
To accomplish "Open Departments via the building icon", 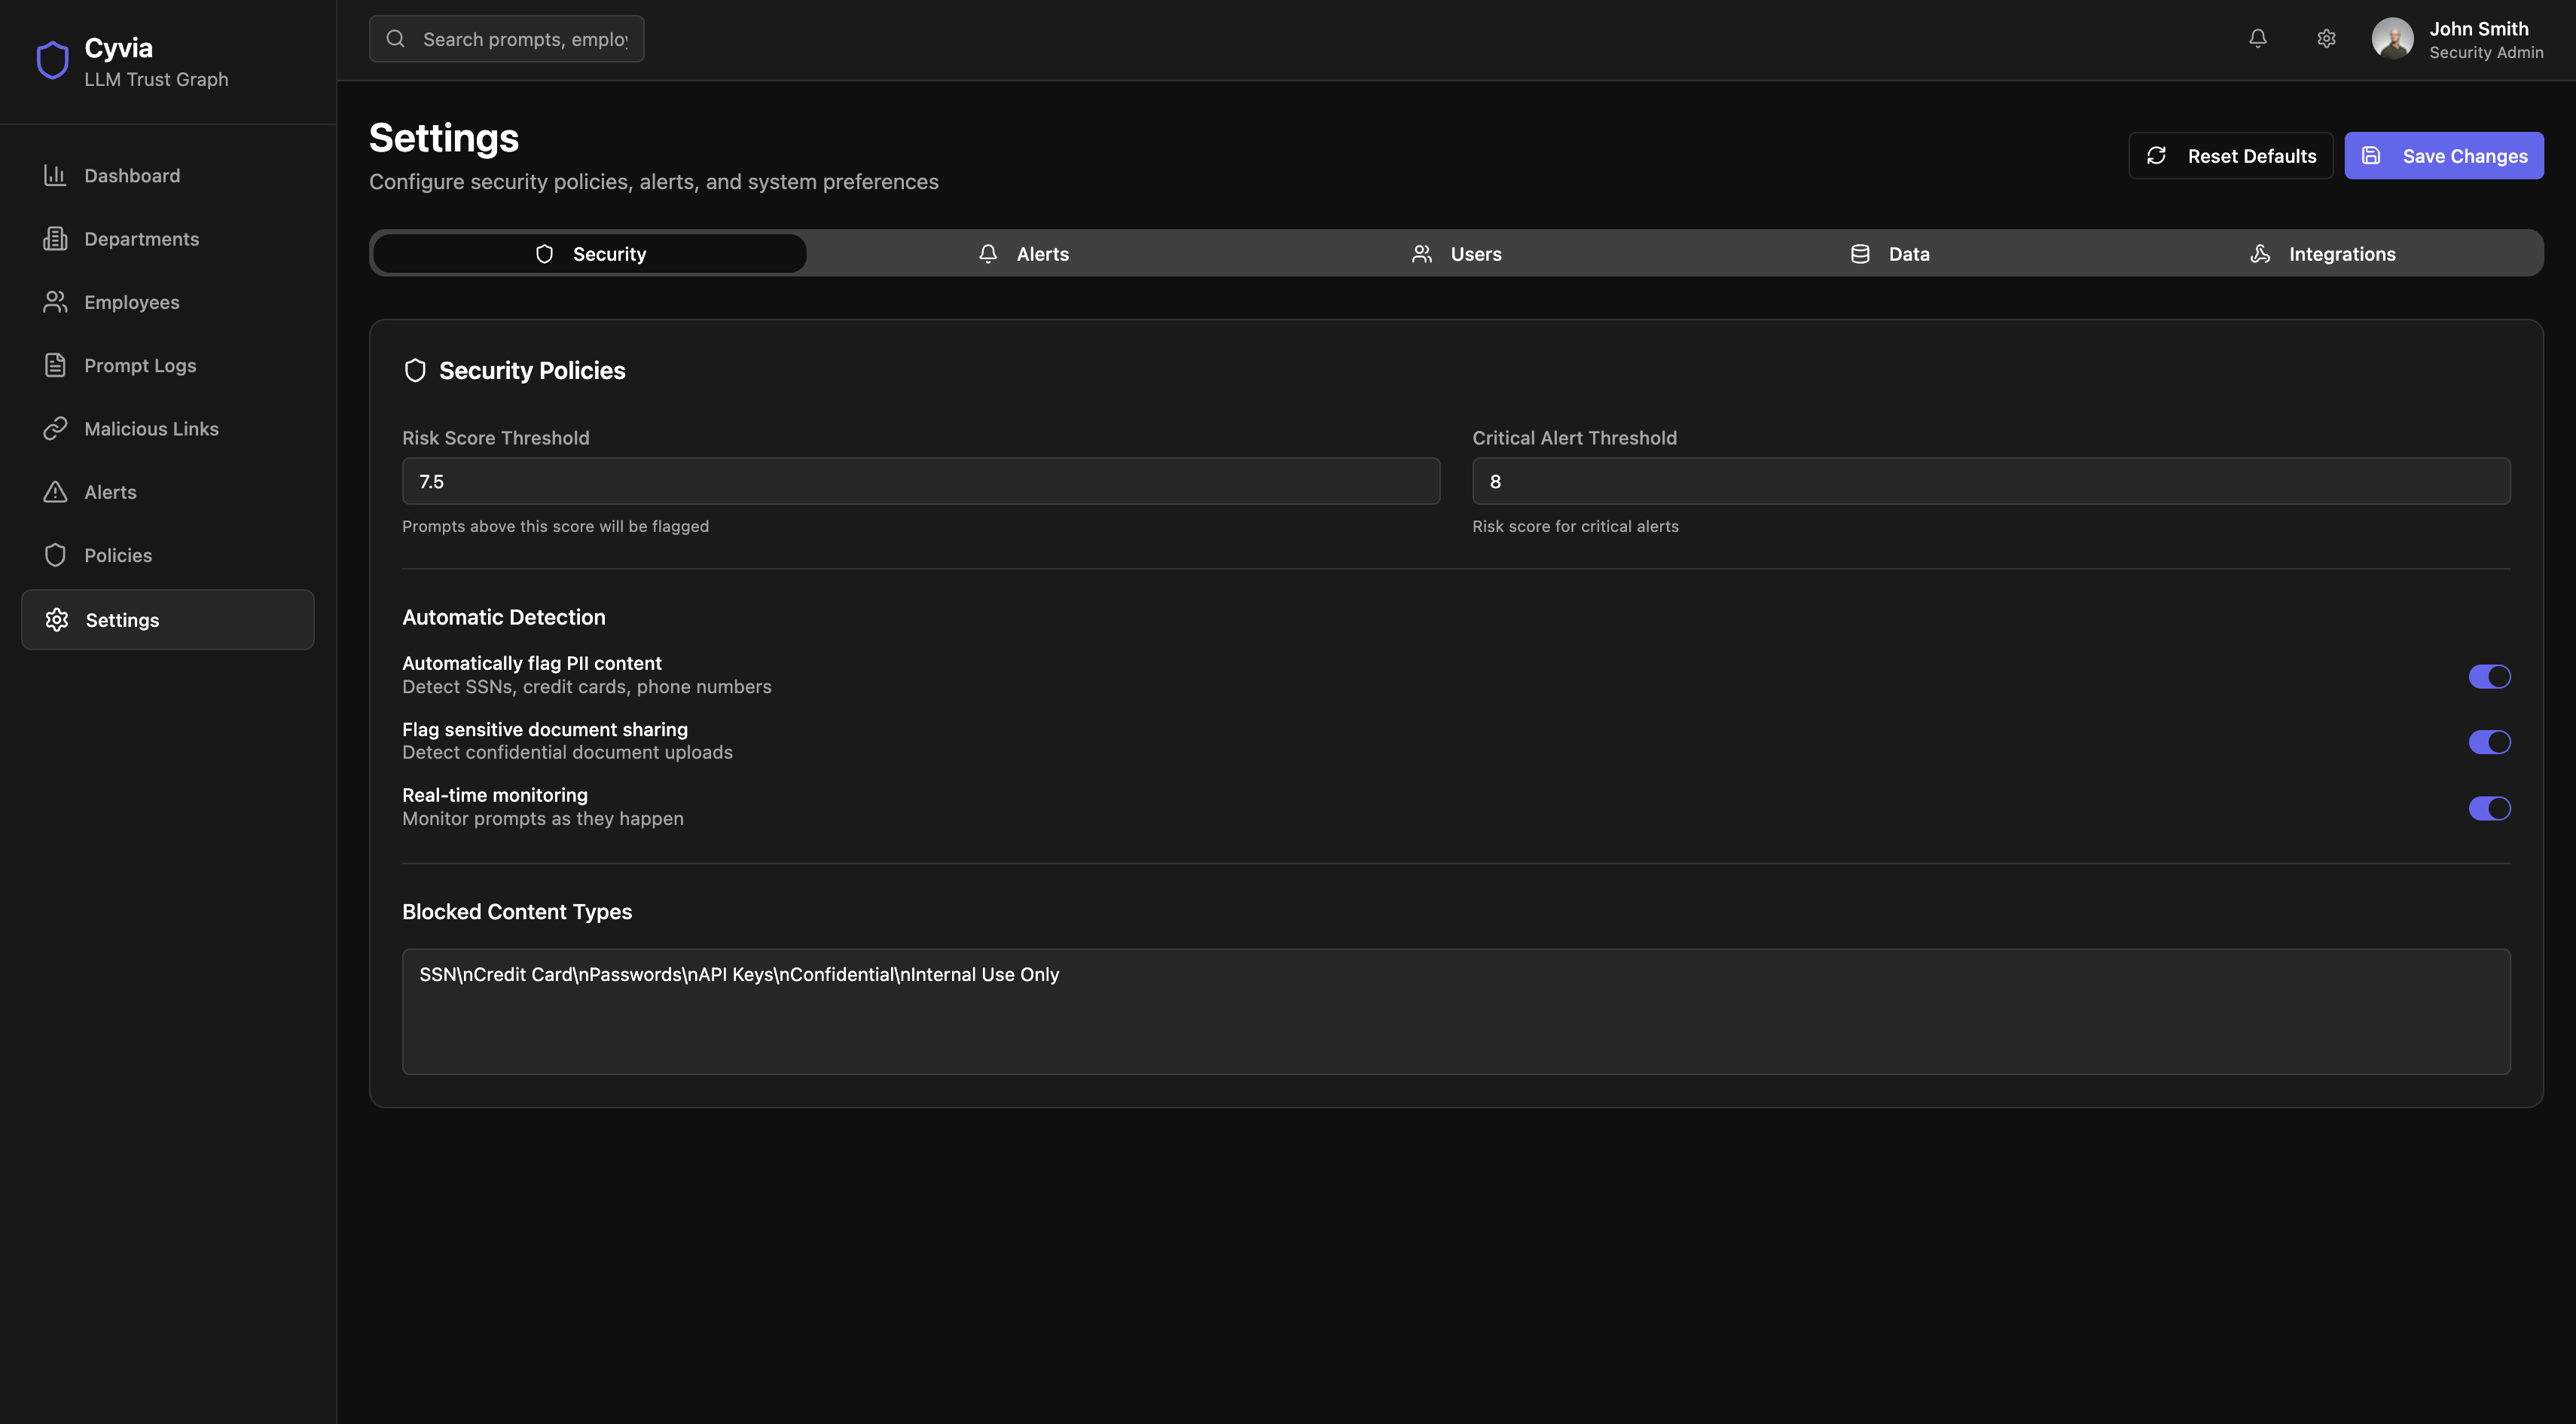I will pos(55,239).
